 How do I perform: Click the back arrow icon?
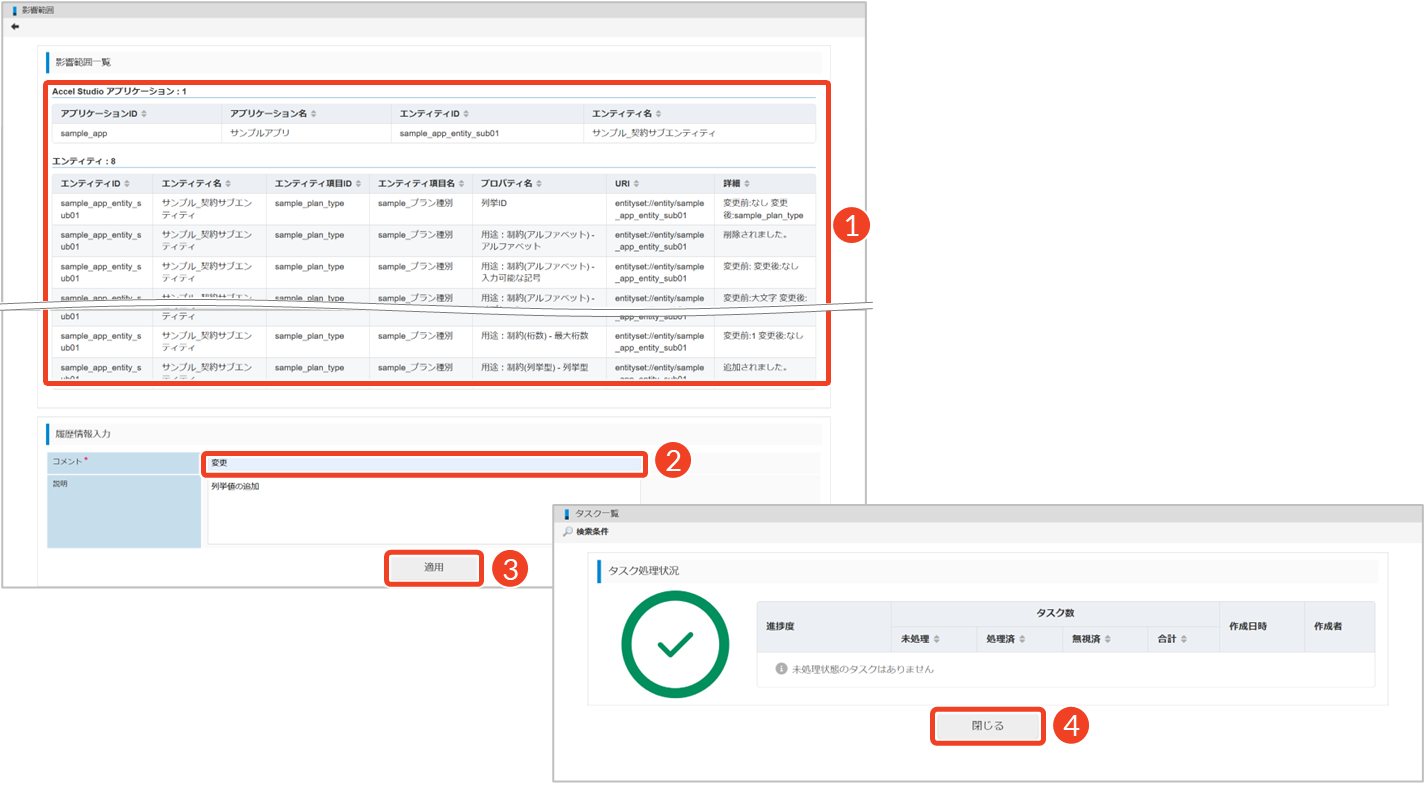(15, 27)
